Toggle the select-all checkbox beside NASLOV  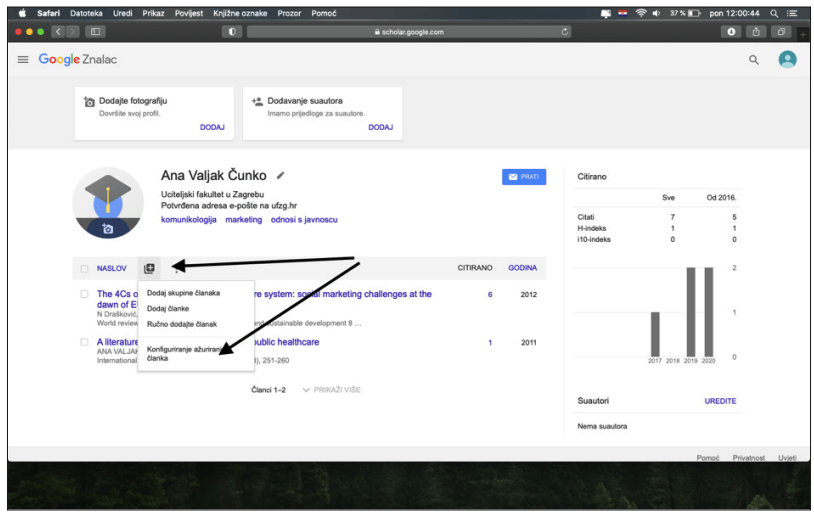(84, 268)
